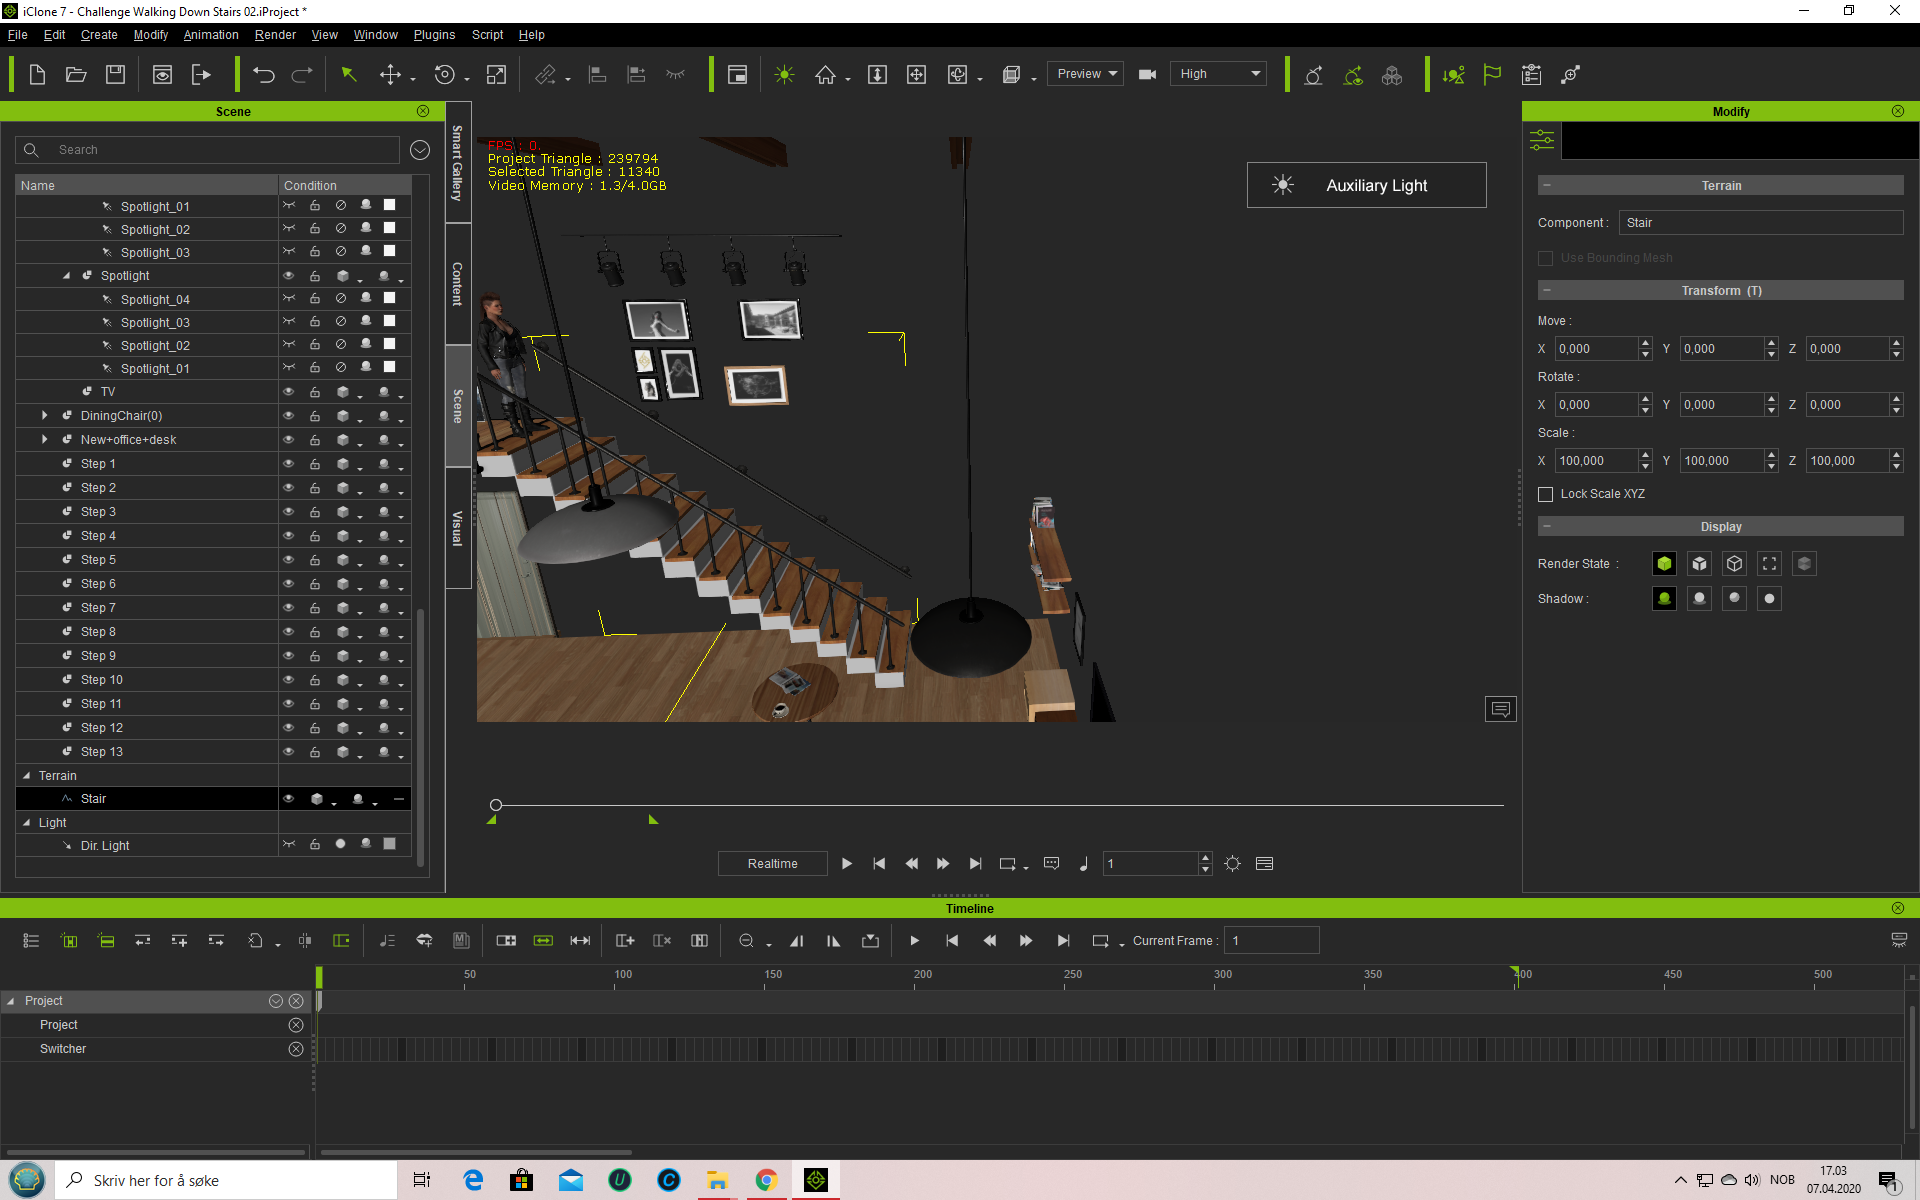Screen dimensions: 1920x1200
Task: Expand the New+office+desk tree node
Action: click(x=45, y=440)
